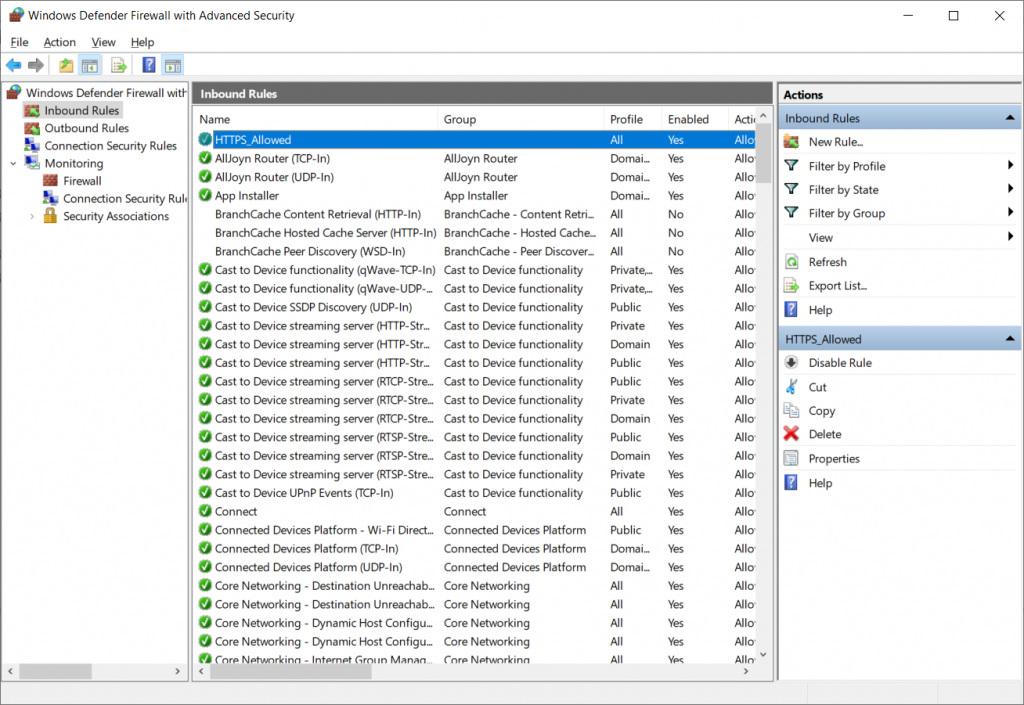Click the tree pane horizontal scrollbar right arrow
This screenshot has height=705, width=1024.
point(177,671)
